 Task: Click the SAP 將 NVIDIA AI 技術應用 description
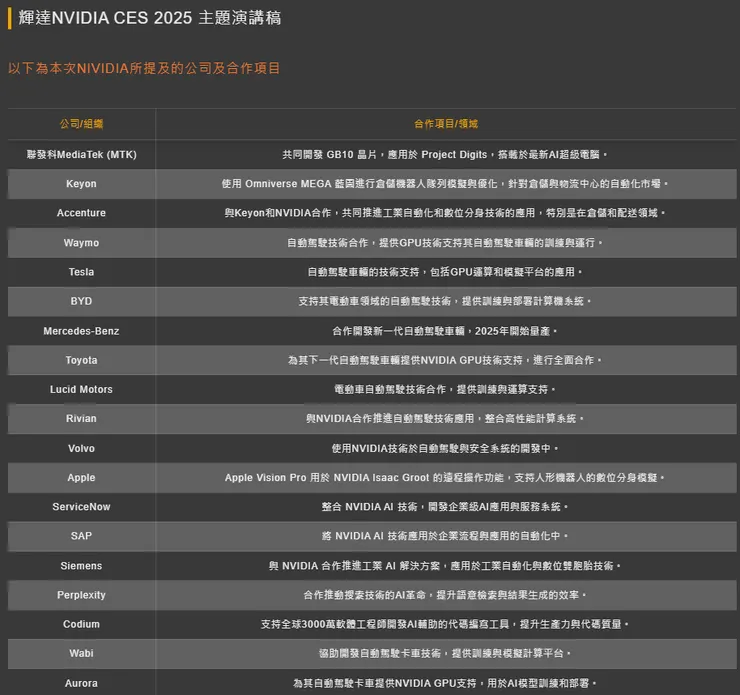tap(445, 536)
